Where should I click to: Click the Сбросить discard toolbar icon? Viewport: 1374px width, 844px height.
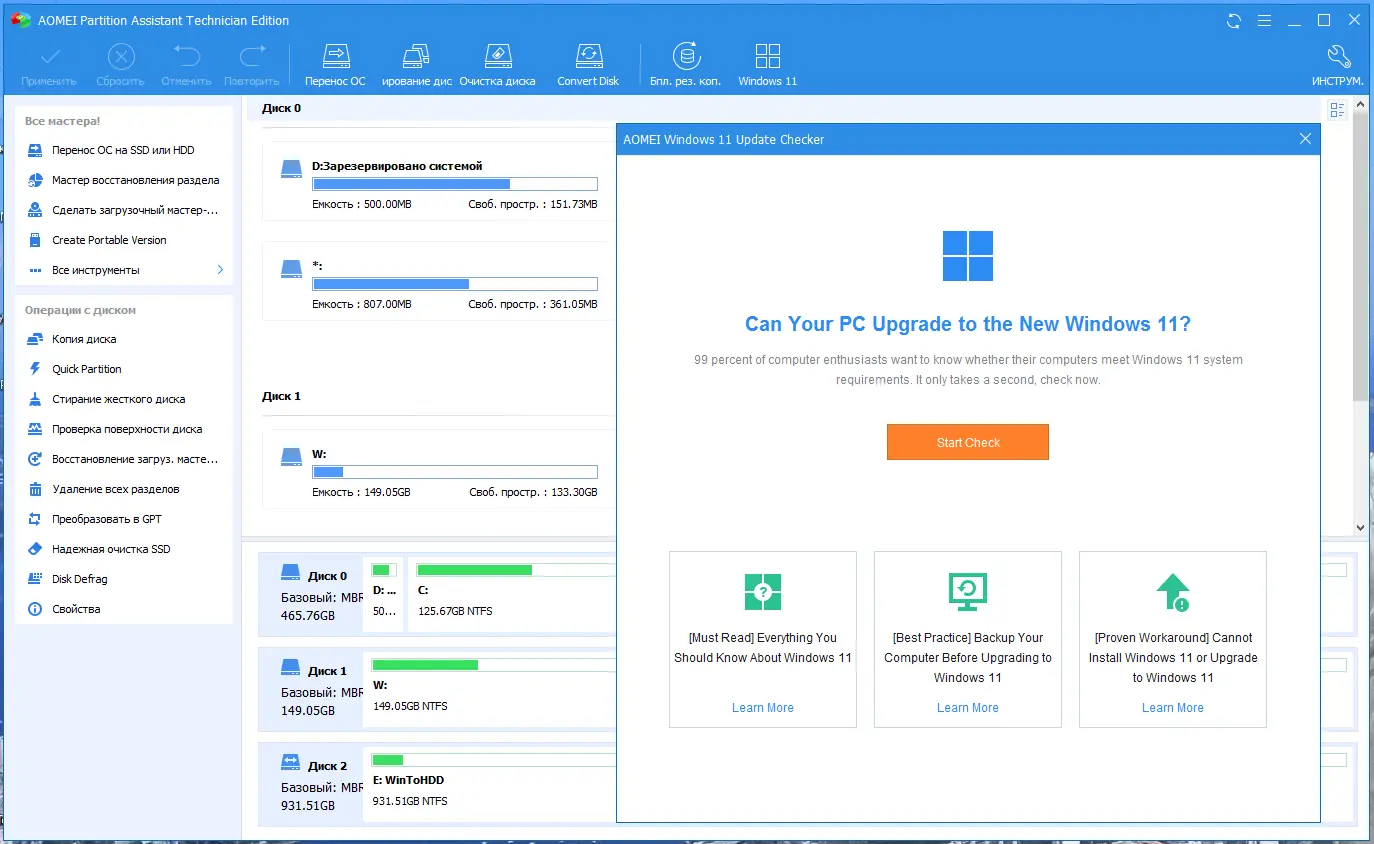121,56
